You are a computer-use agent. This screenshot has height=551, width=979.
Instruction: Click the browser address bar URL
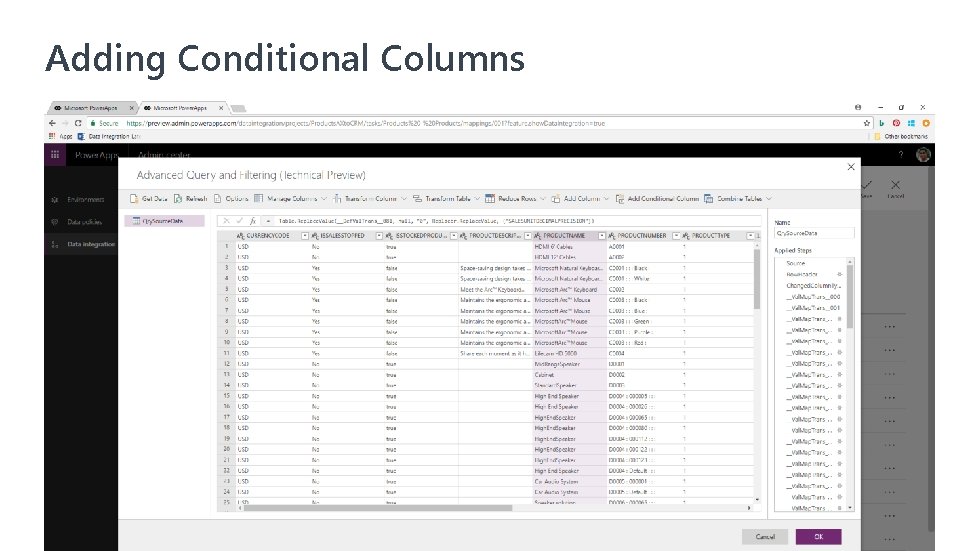coord(366,124)
